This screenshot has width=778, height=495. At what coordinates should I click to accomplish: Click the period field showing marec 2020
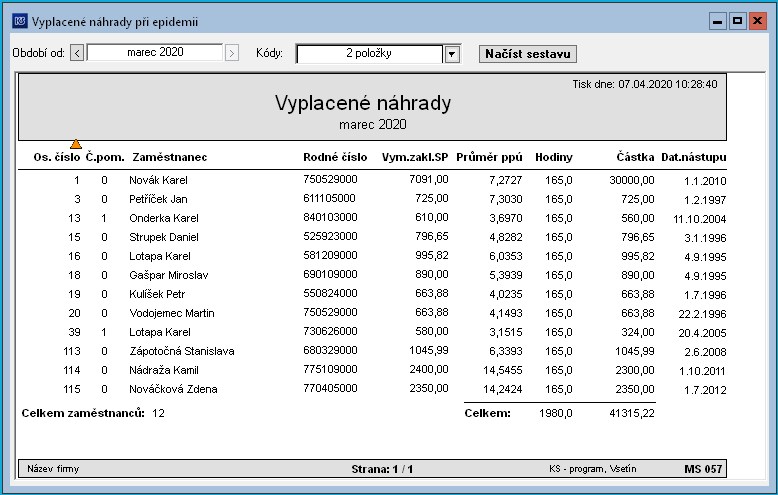click(x=155, y=52)
